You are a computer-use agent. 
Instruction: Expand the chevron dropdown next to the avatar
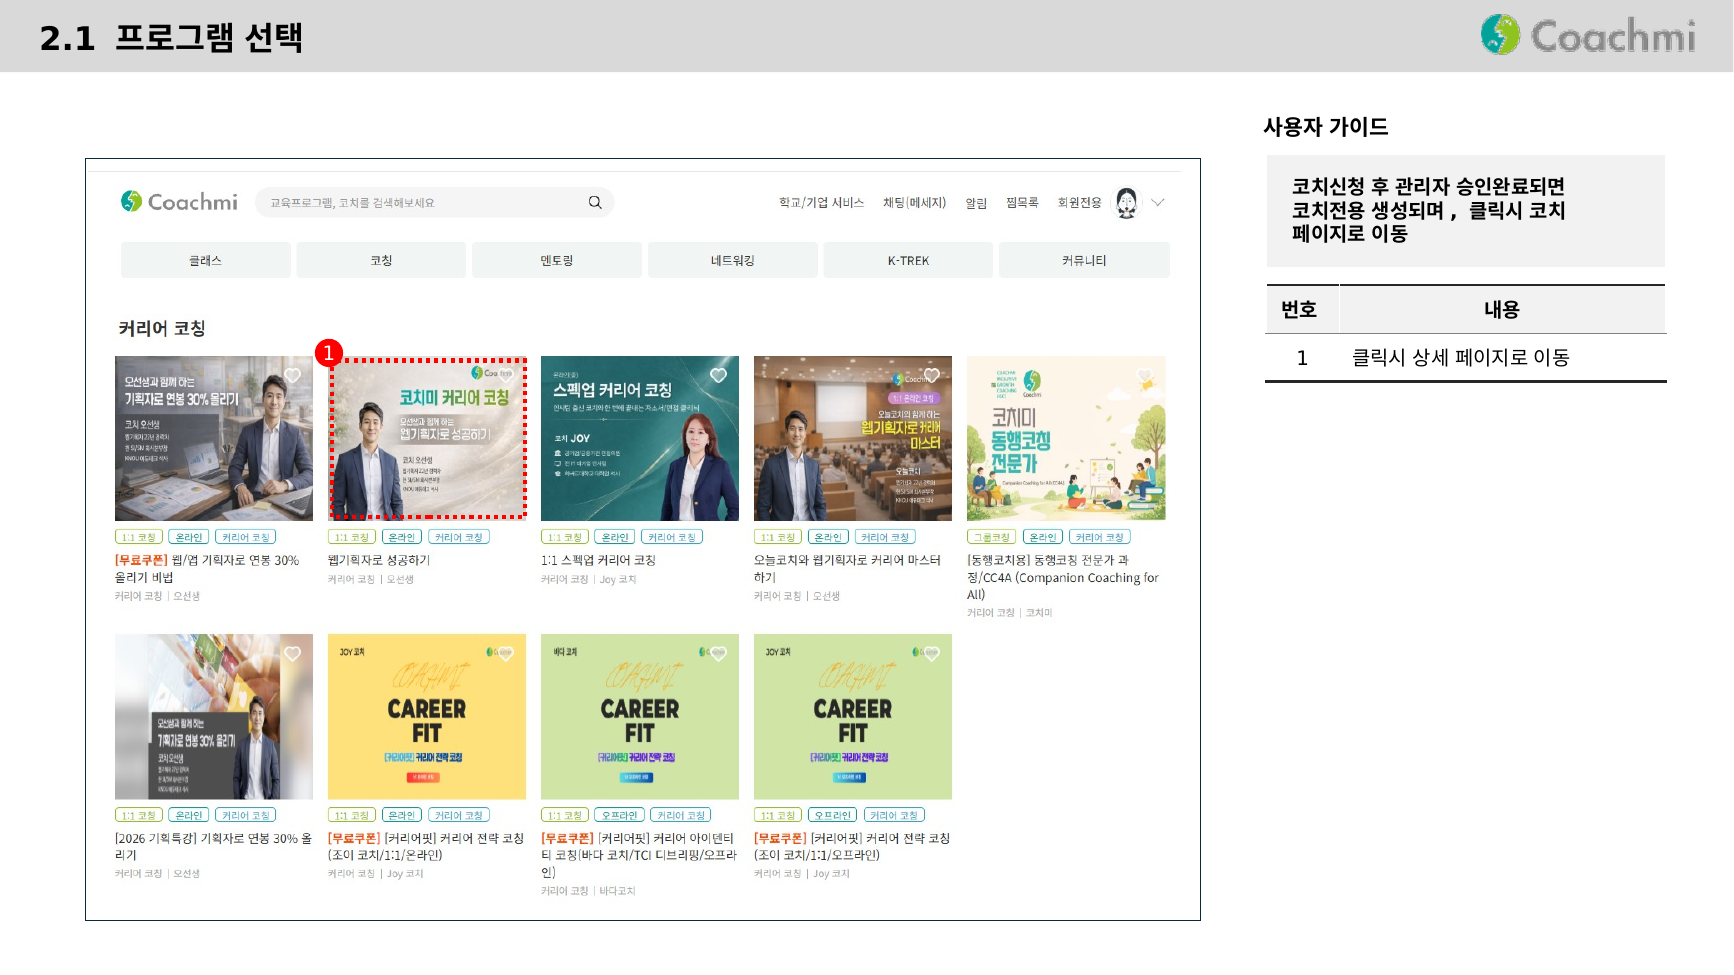(x=1158, y=202)
